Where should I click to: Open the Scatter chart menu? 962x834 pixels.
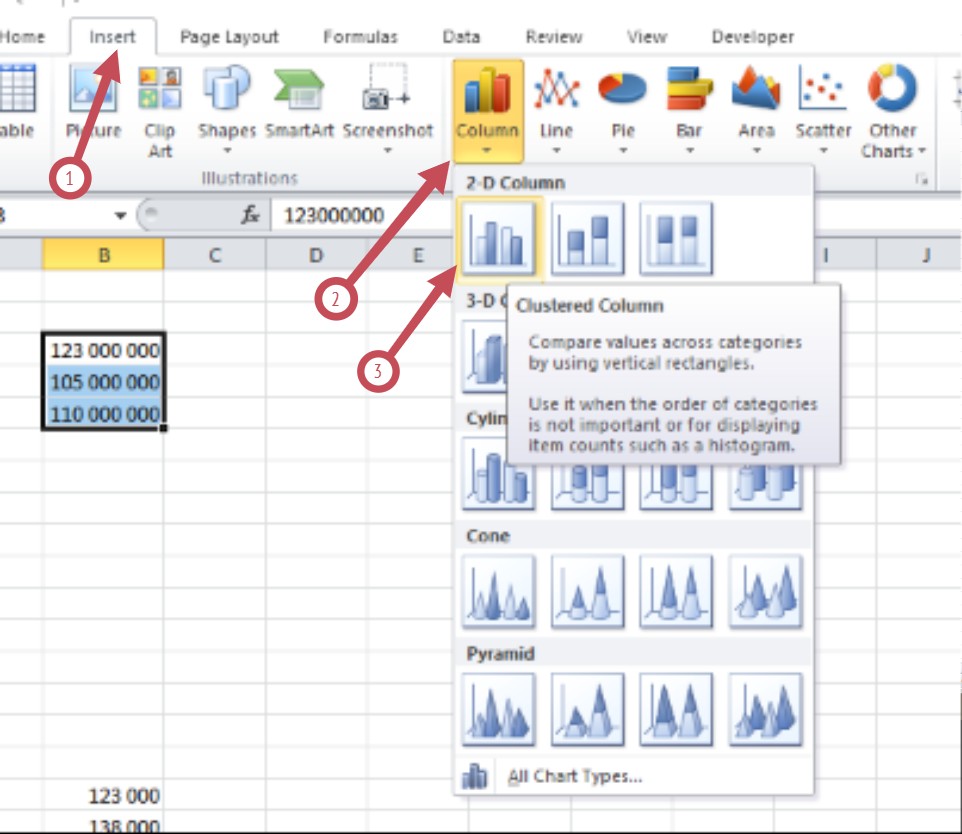point(823,110)
